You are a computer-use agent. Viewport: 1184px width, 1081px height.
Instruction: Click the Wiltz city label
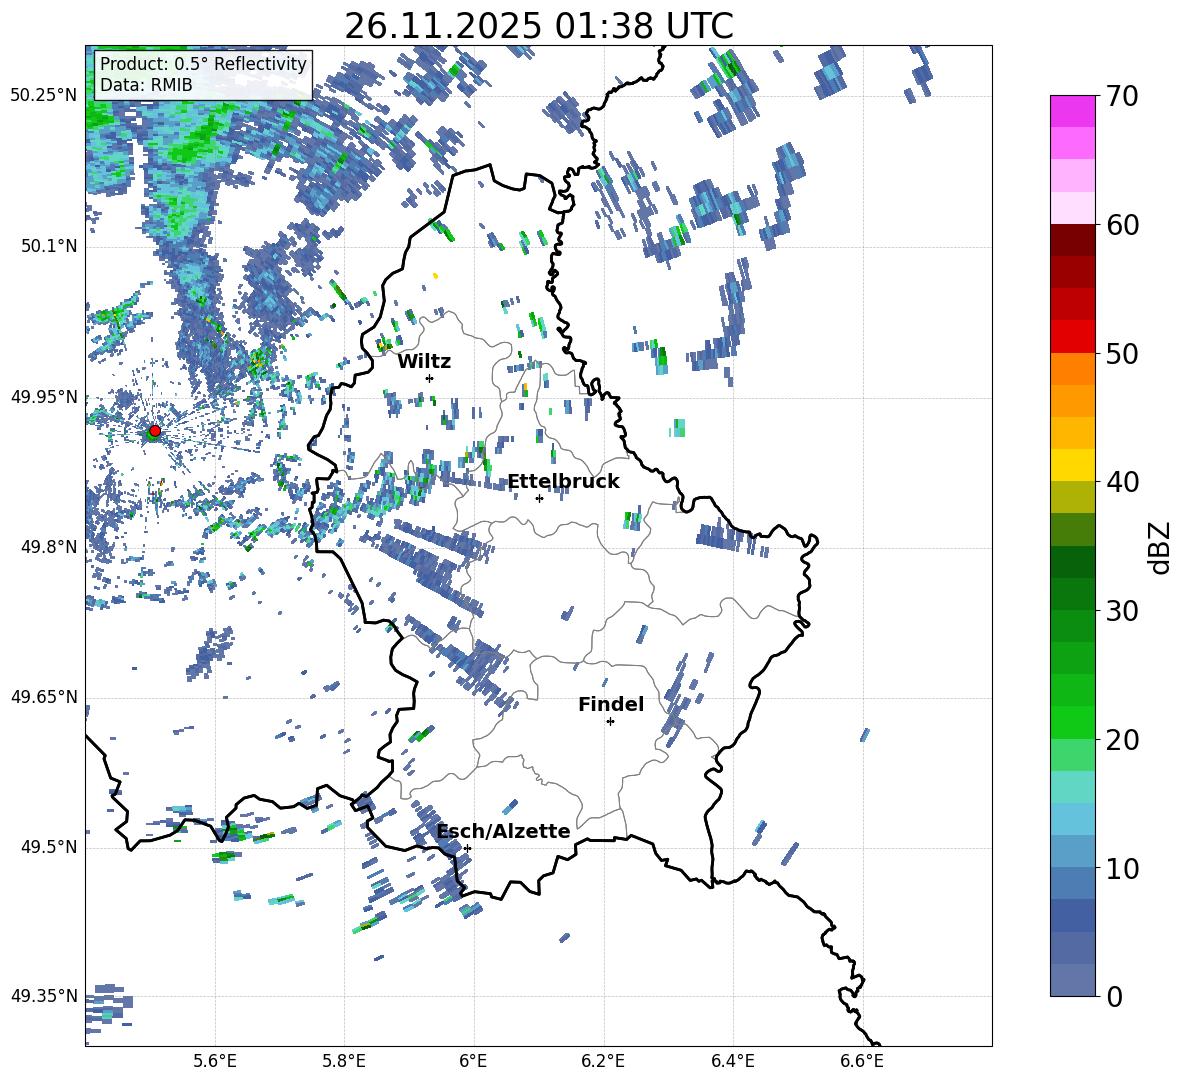[x=424, y=362]
